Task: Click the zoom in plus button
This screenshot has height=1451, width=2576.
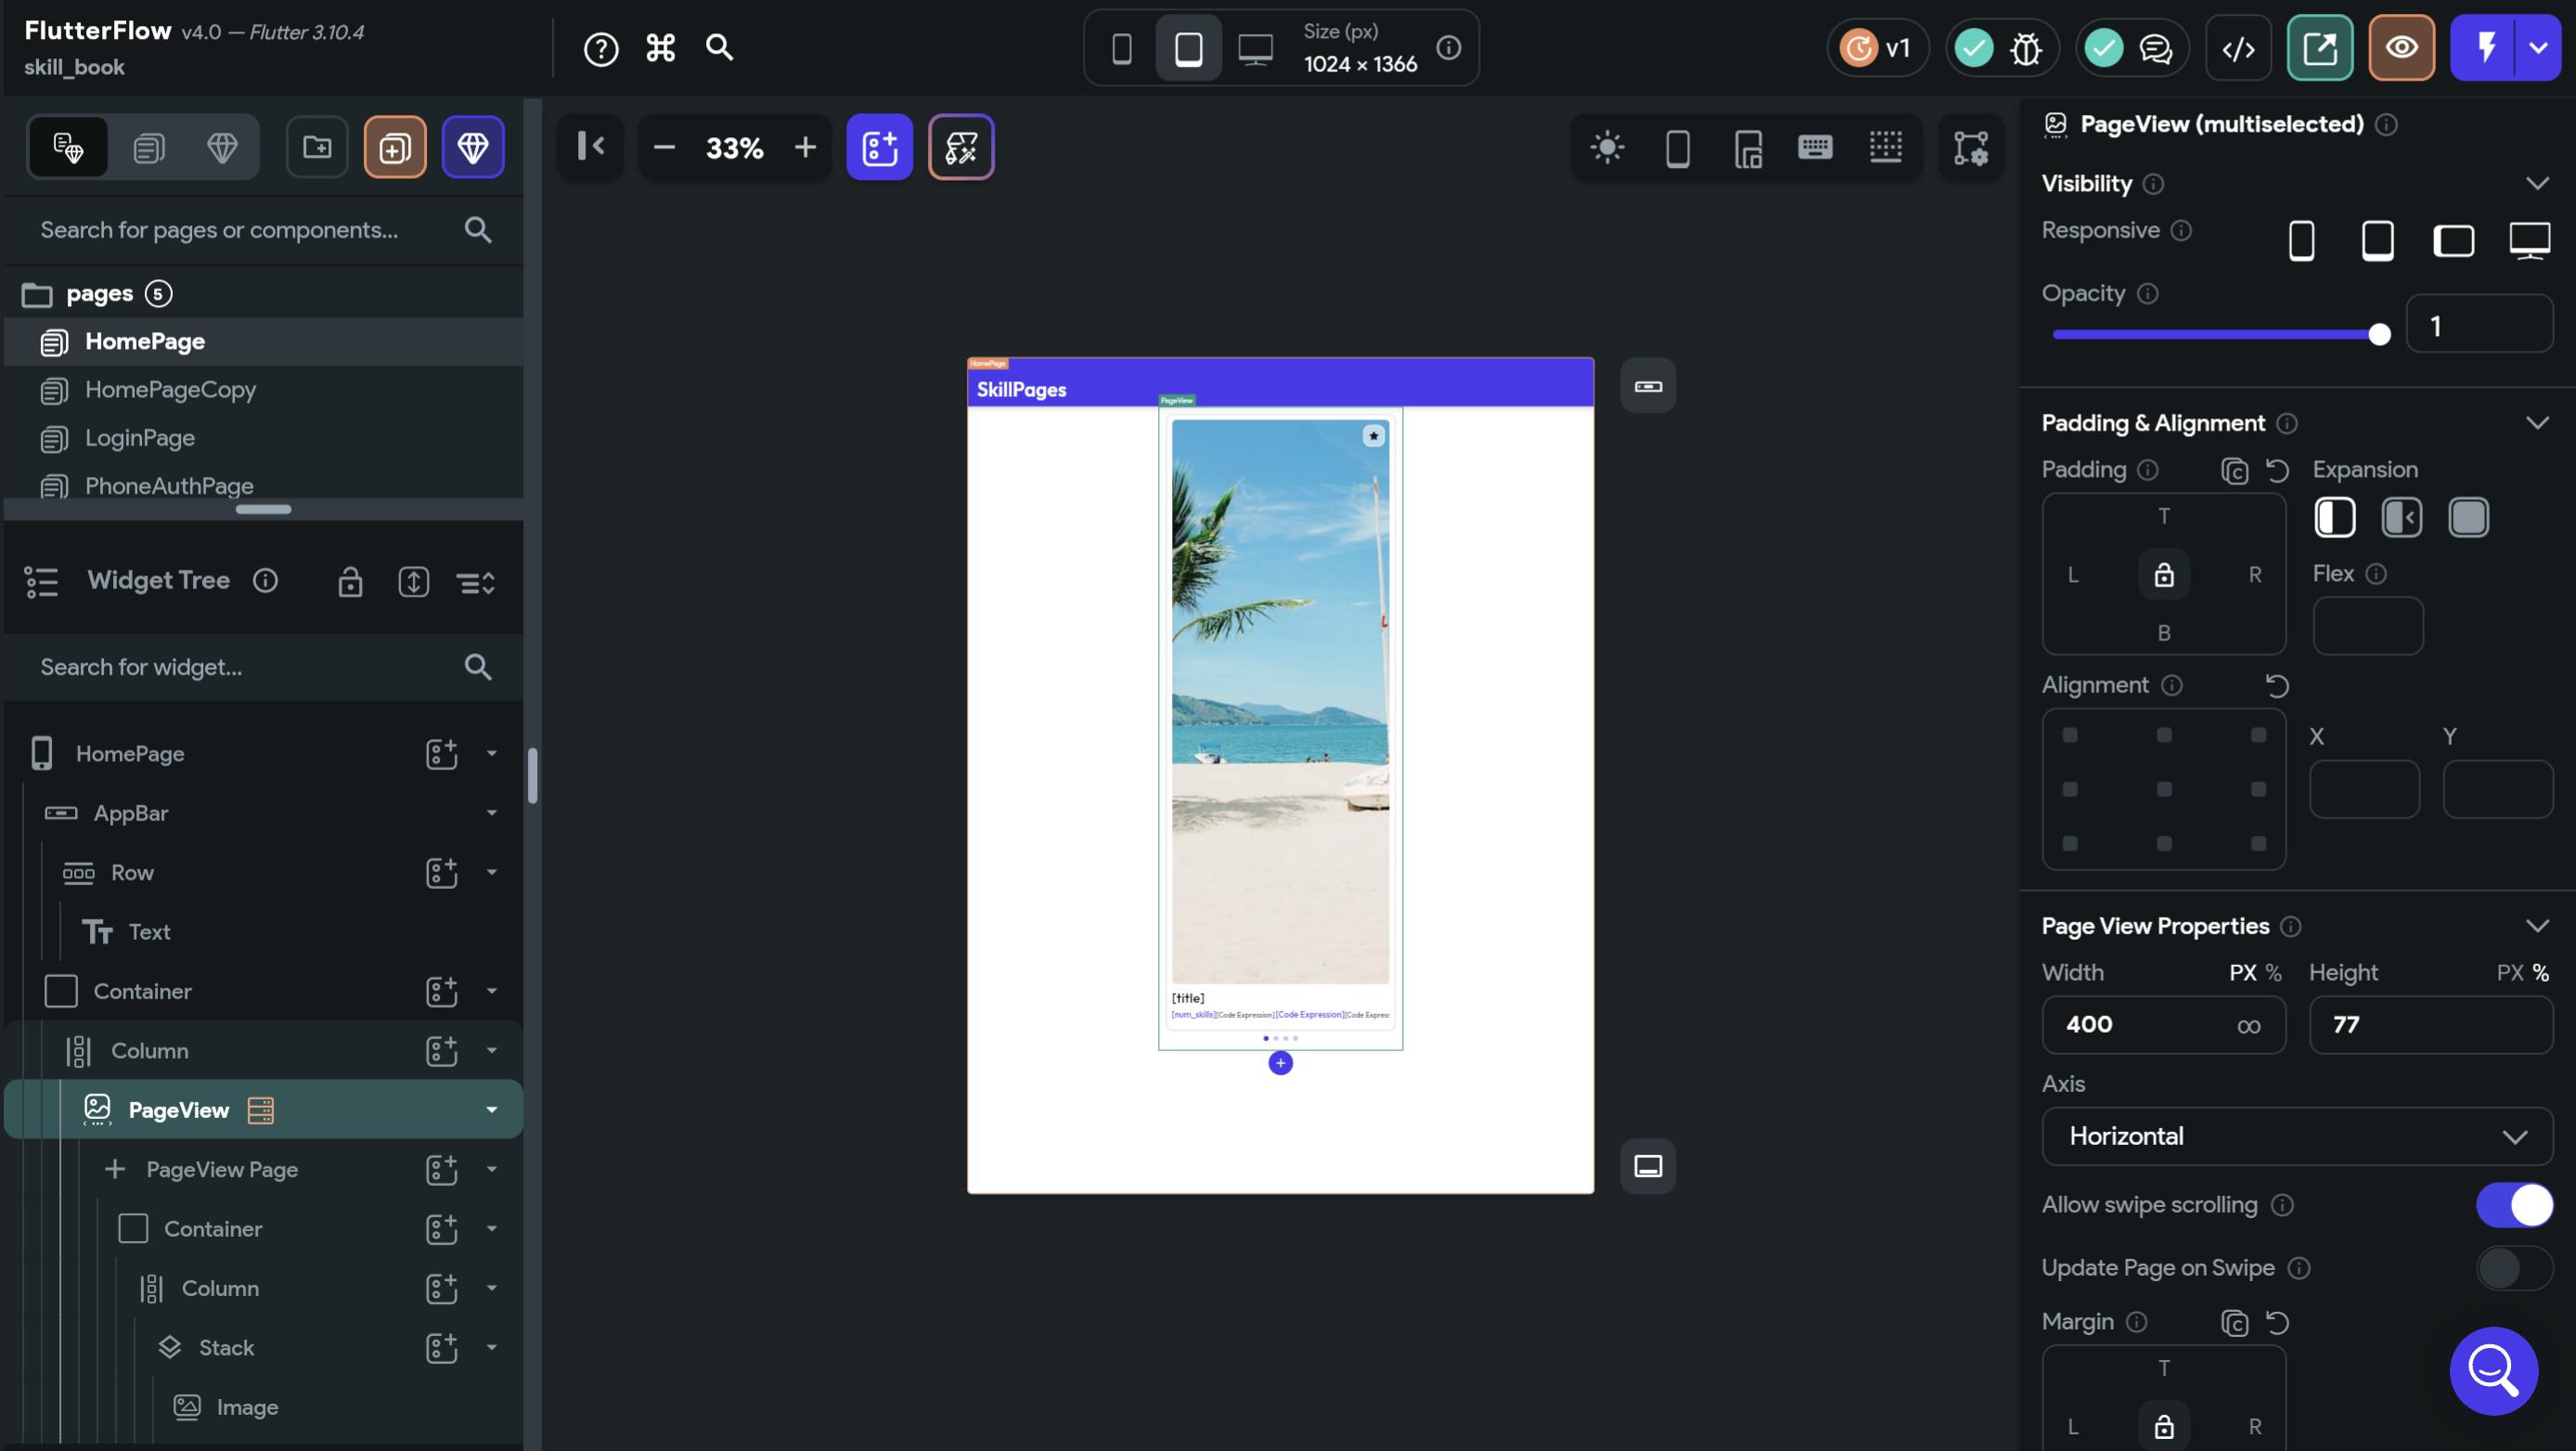Action: (805, 148)
